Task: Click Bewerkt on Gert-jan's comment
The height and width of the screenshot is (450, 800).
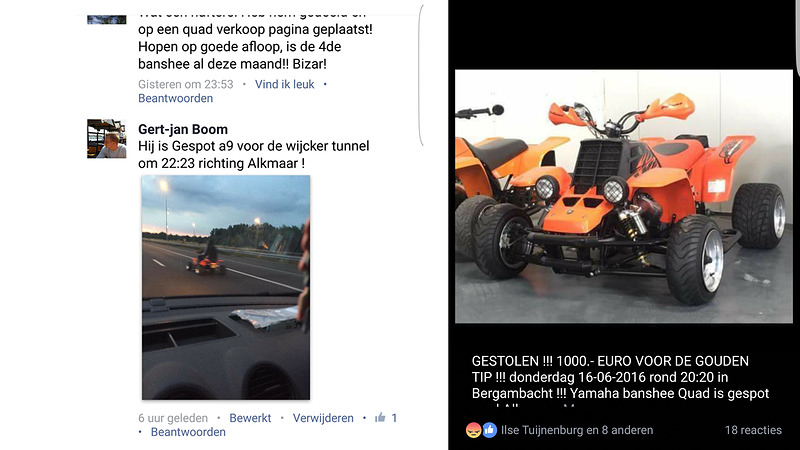Action: coord(250,418)
